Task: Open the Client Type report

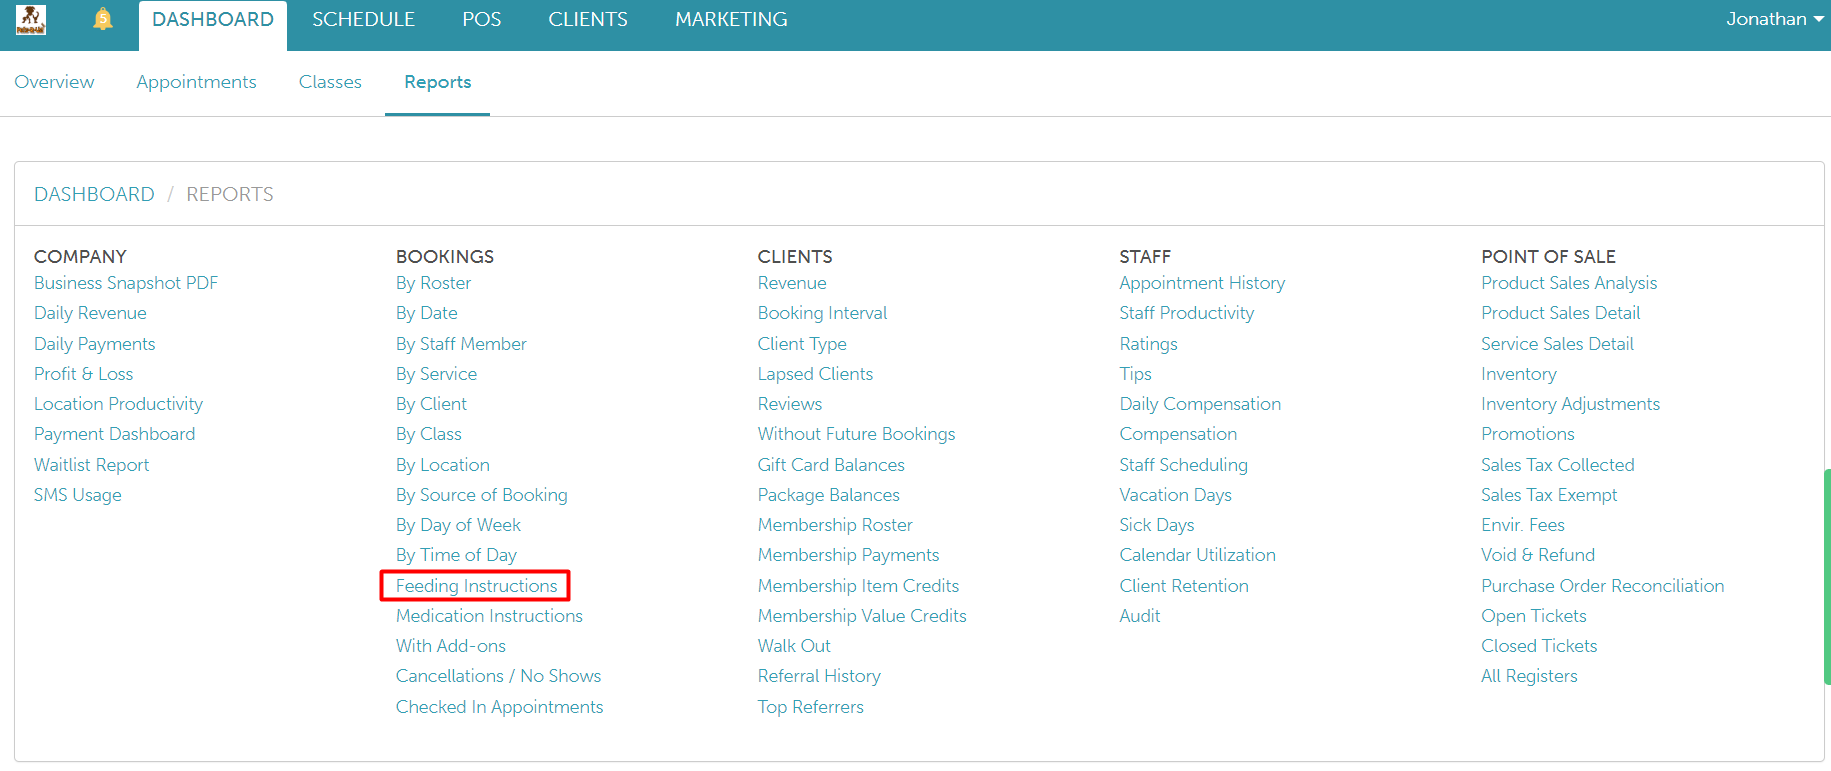Action: pyautogui.click(x=802, y=344)
